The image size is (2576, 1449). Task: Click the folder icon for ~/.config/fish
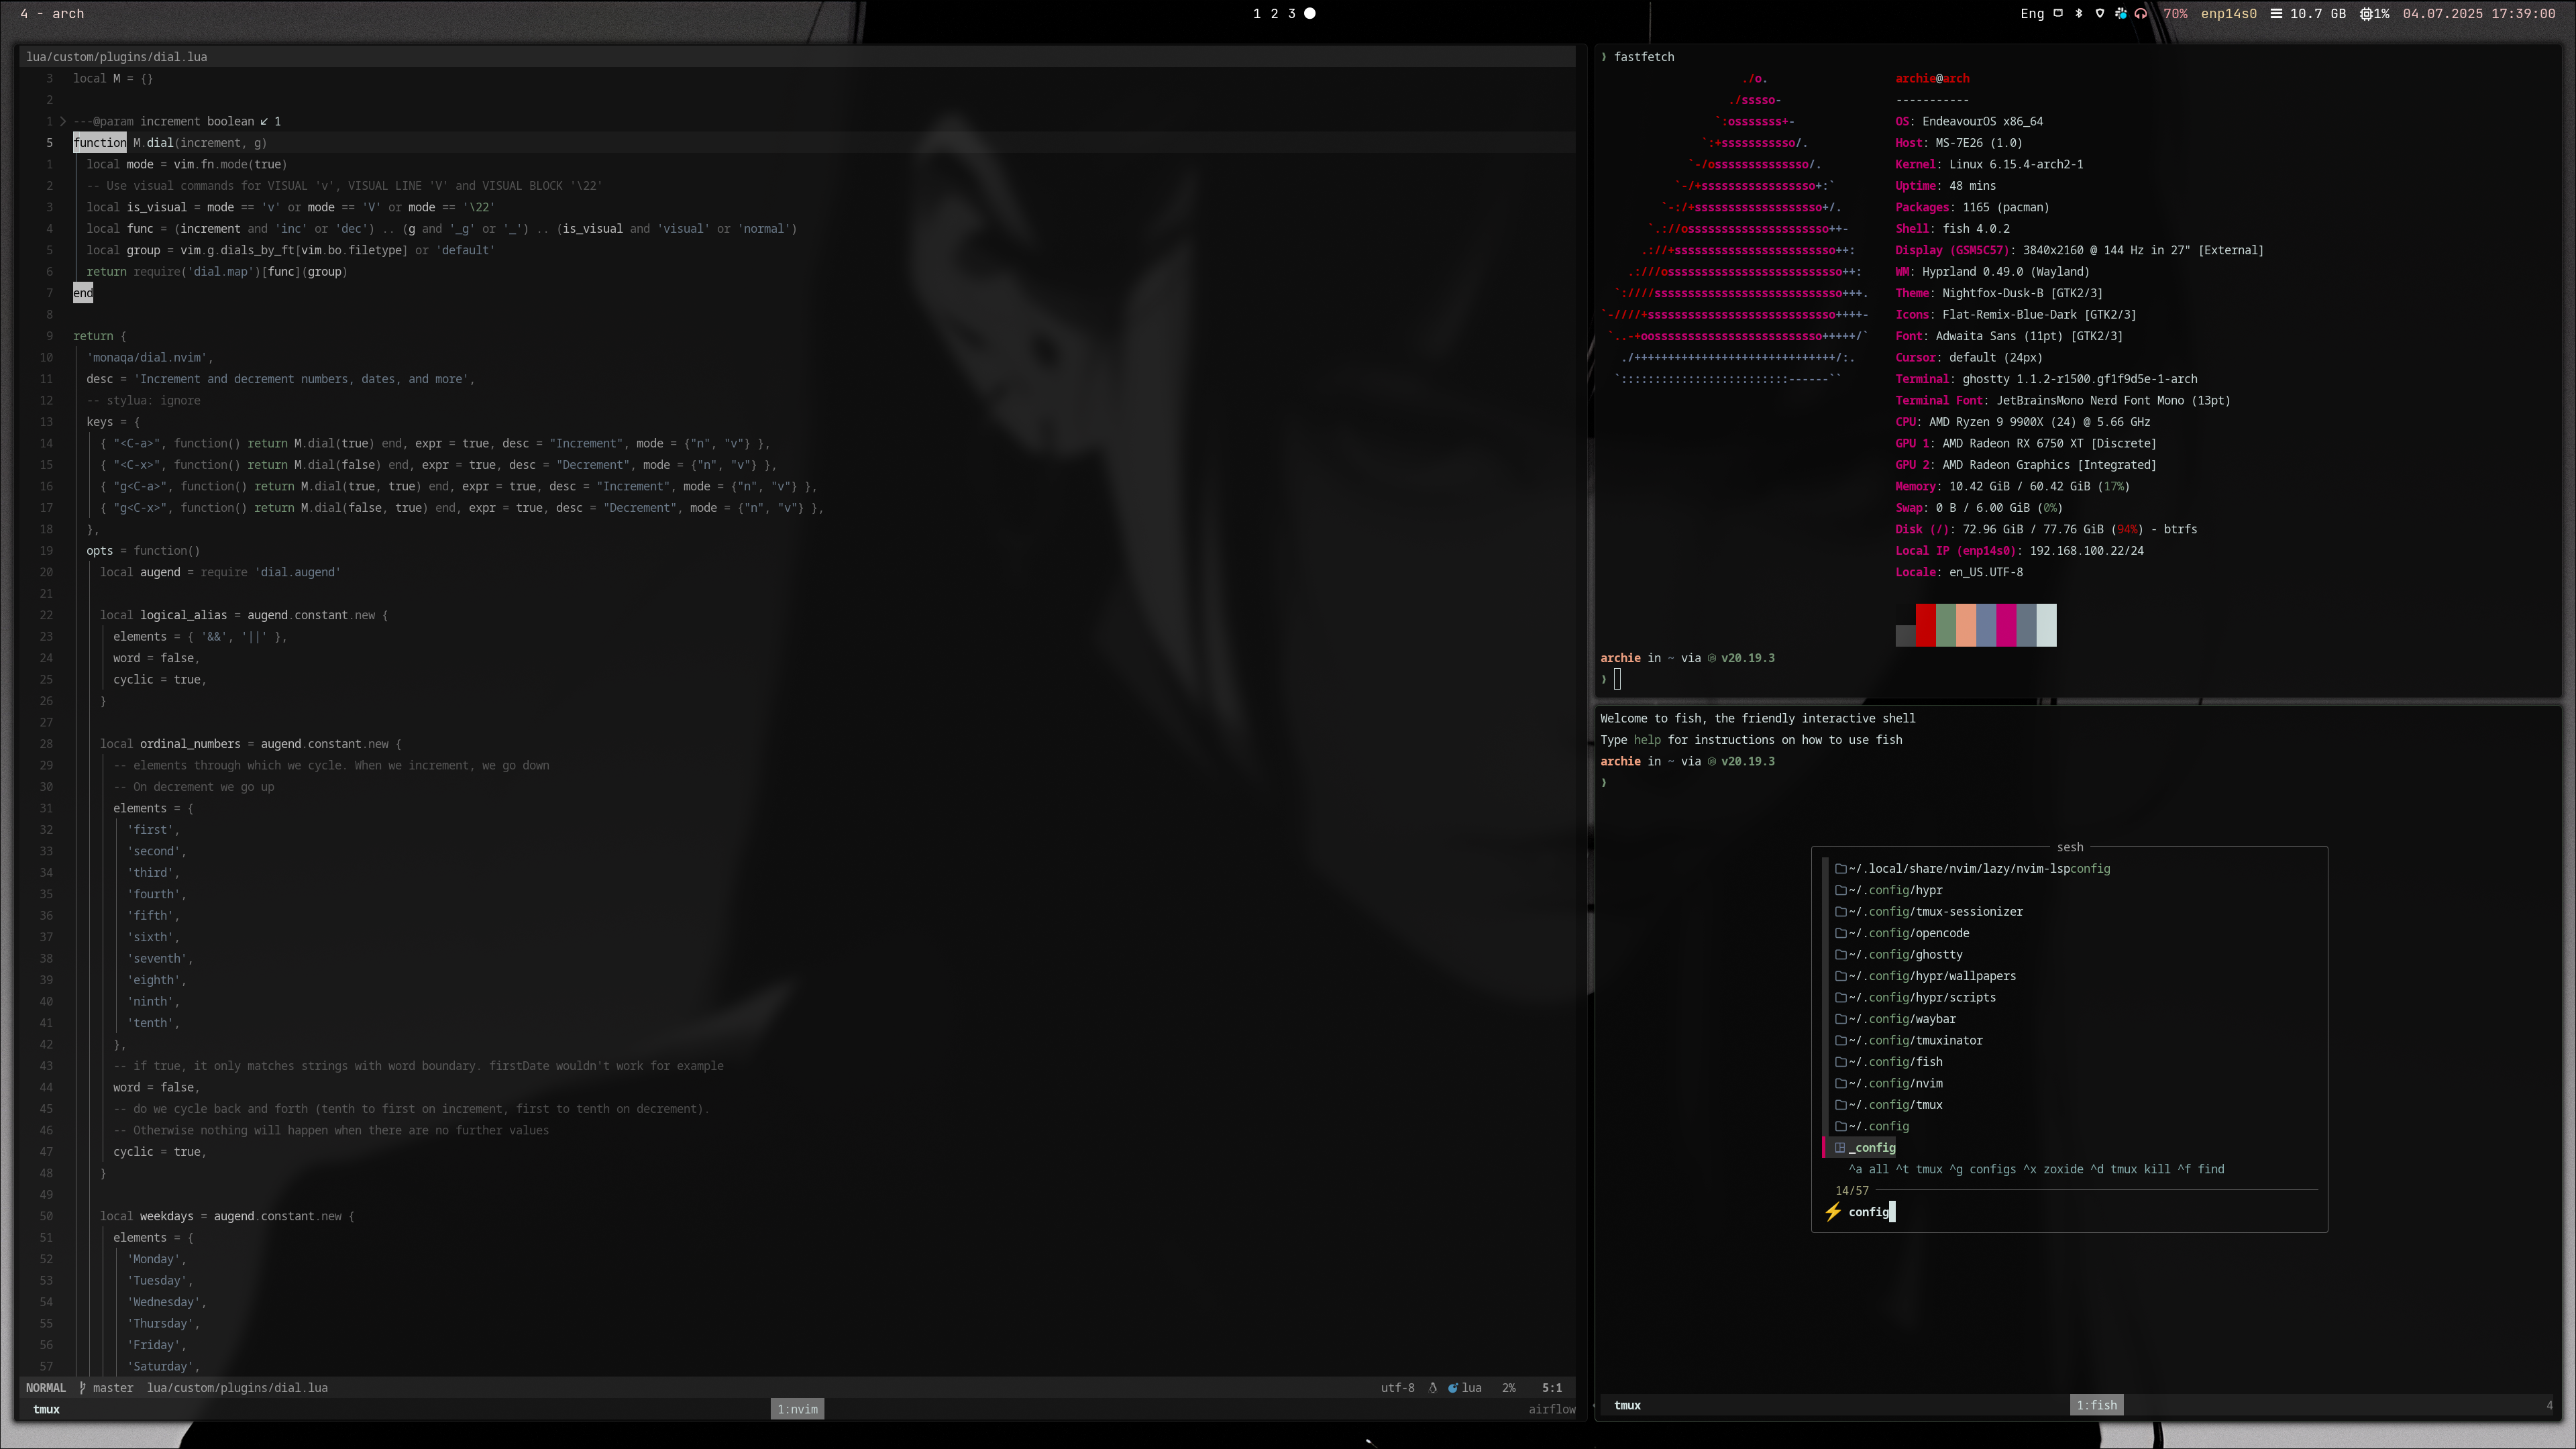tap(1840, 1061)
